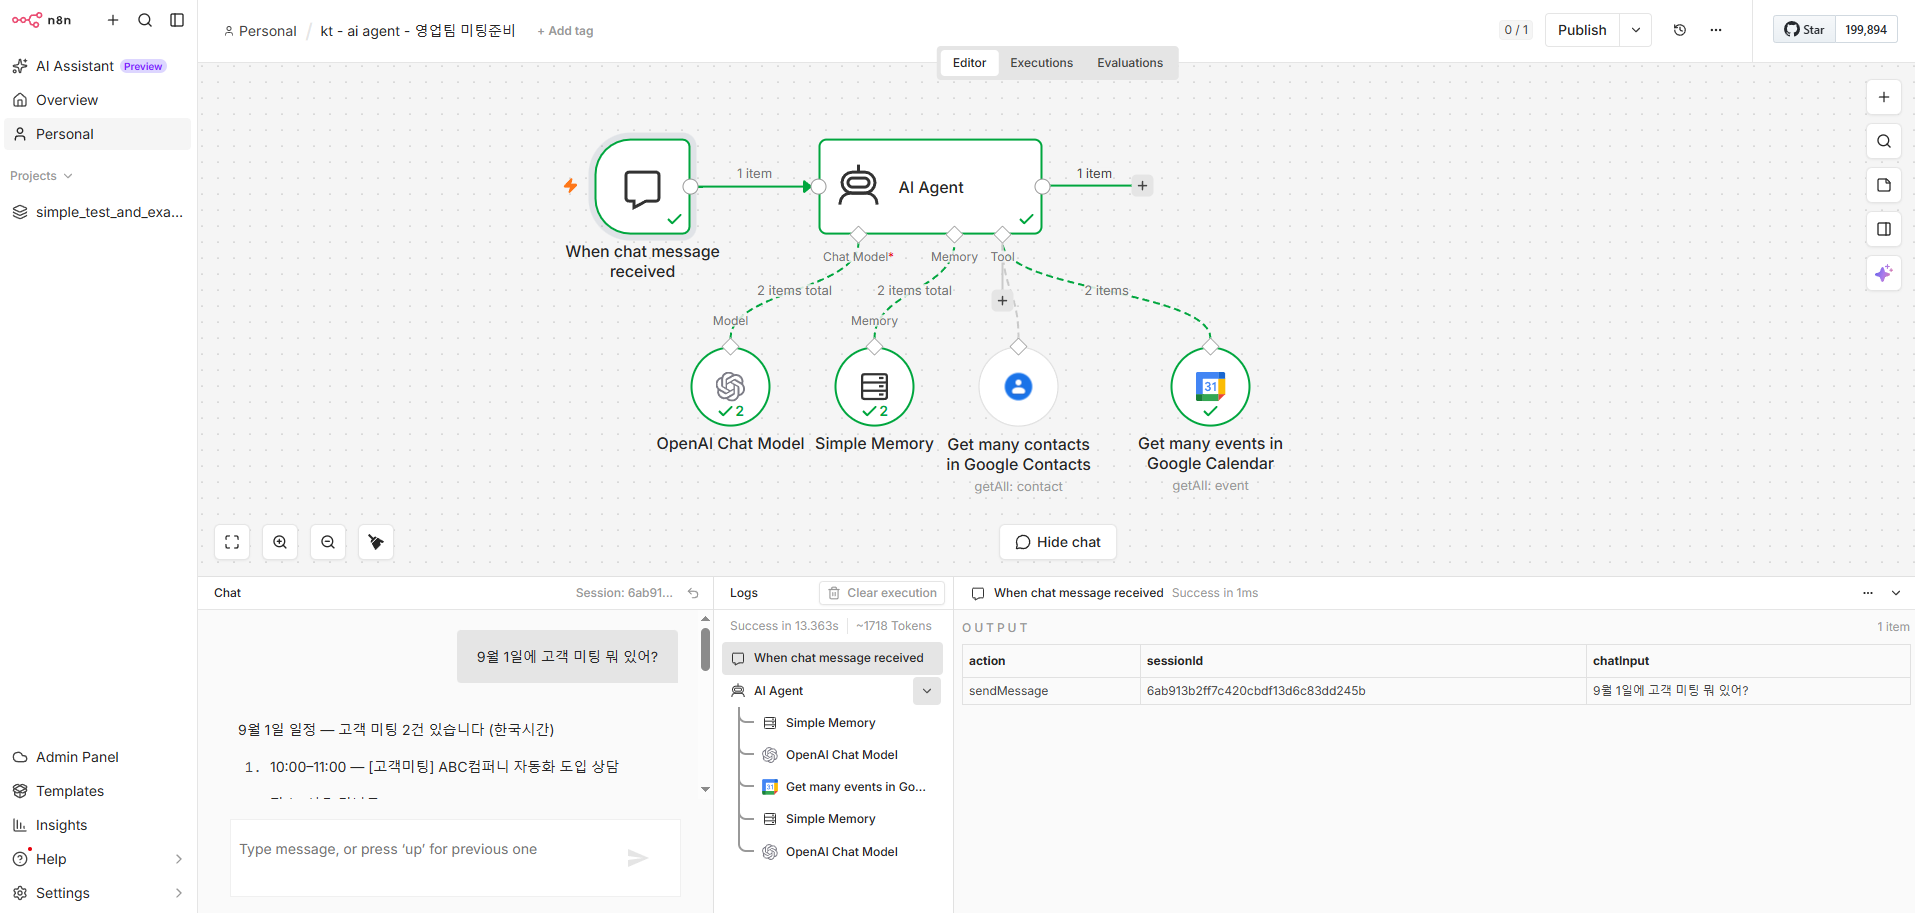Select Google Contacts tool node
Image resolution: width=1915 pixels, height=913 pixels.
[1018, 386]
